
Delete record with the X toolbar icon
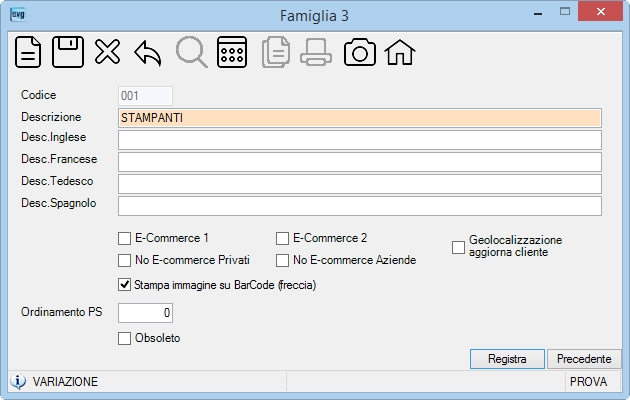click(x=107, y=52)
